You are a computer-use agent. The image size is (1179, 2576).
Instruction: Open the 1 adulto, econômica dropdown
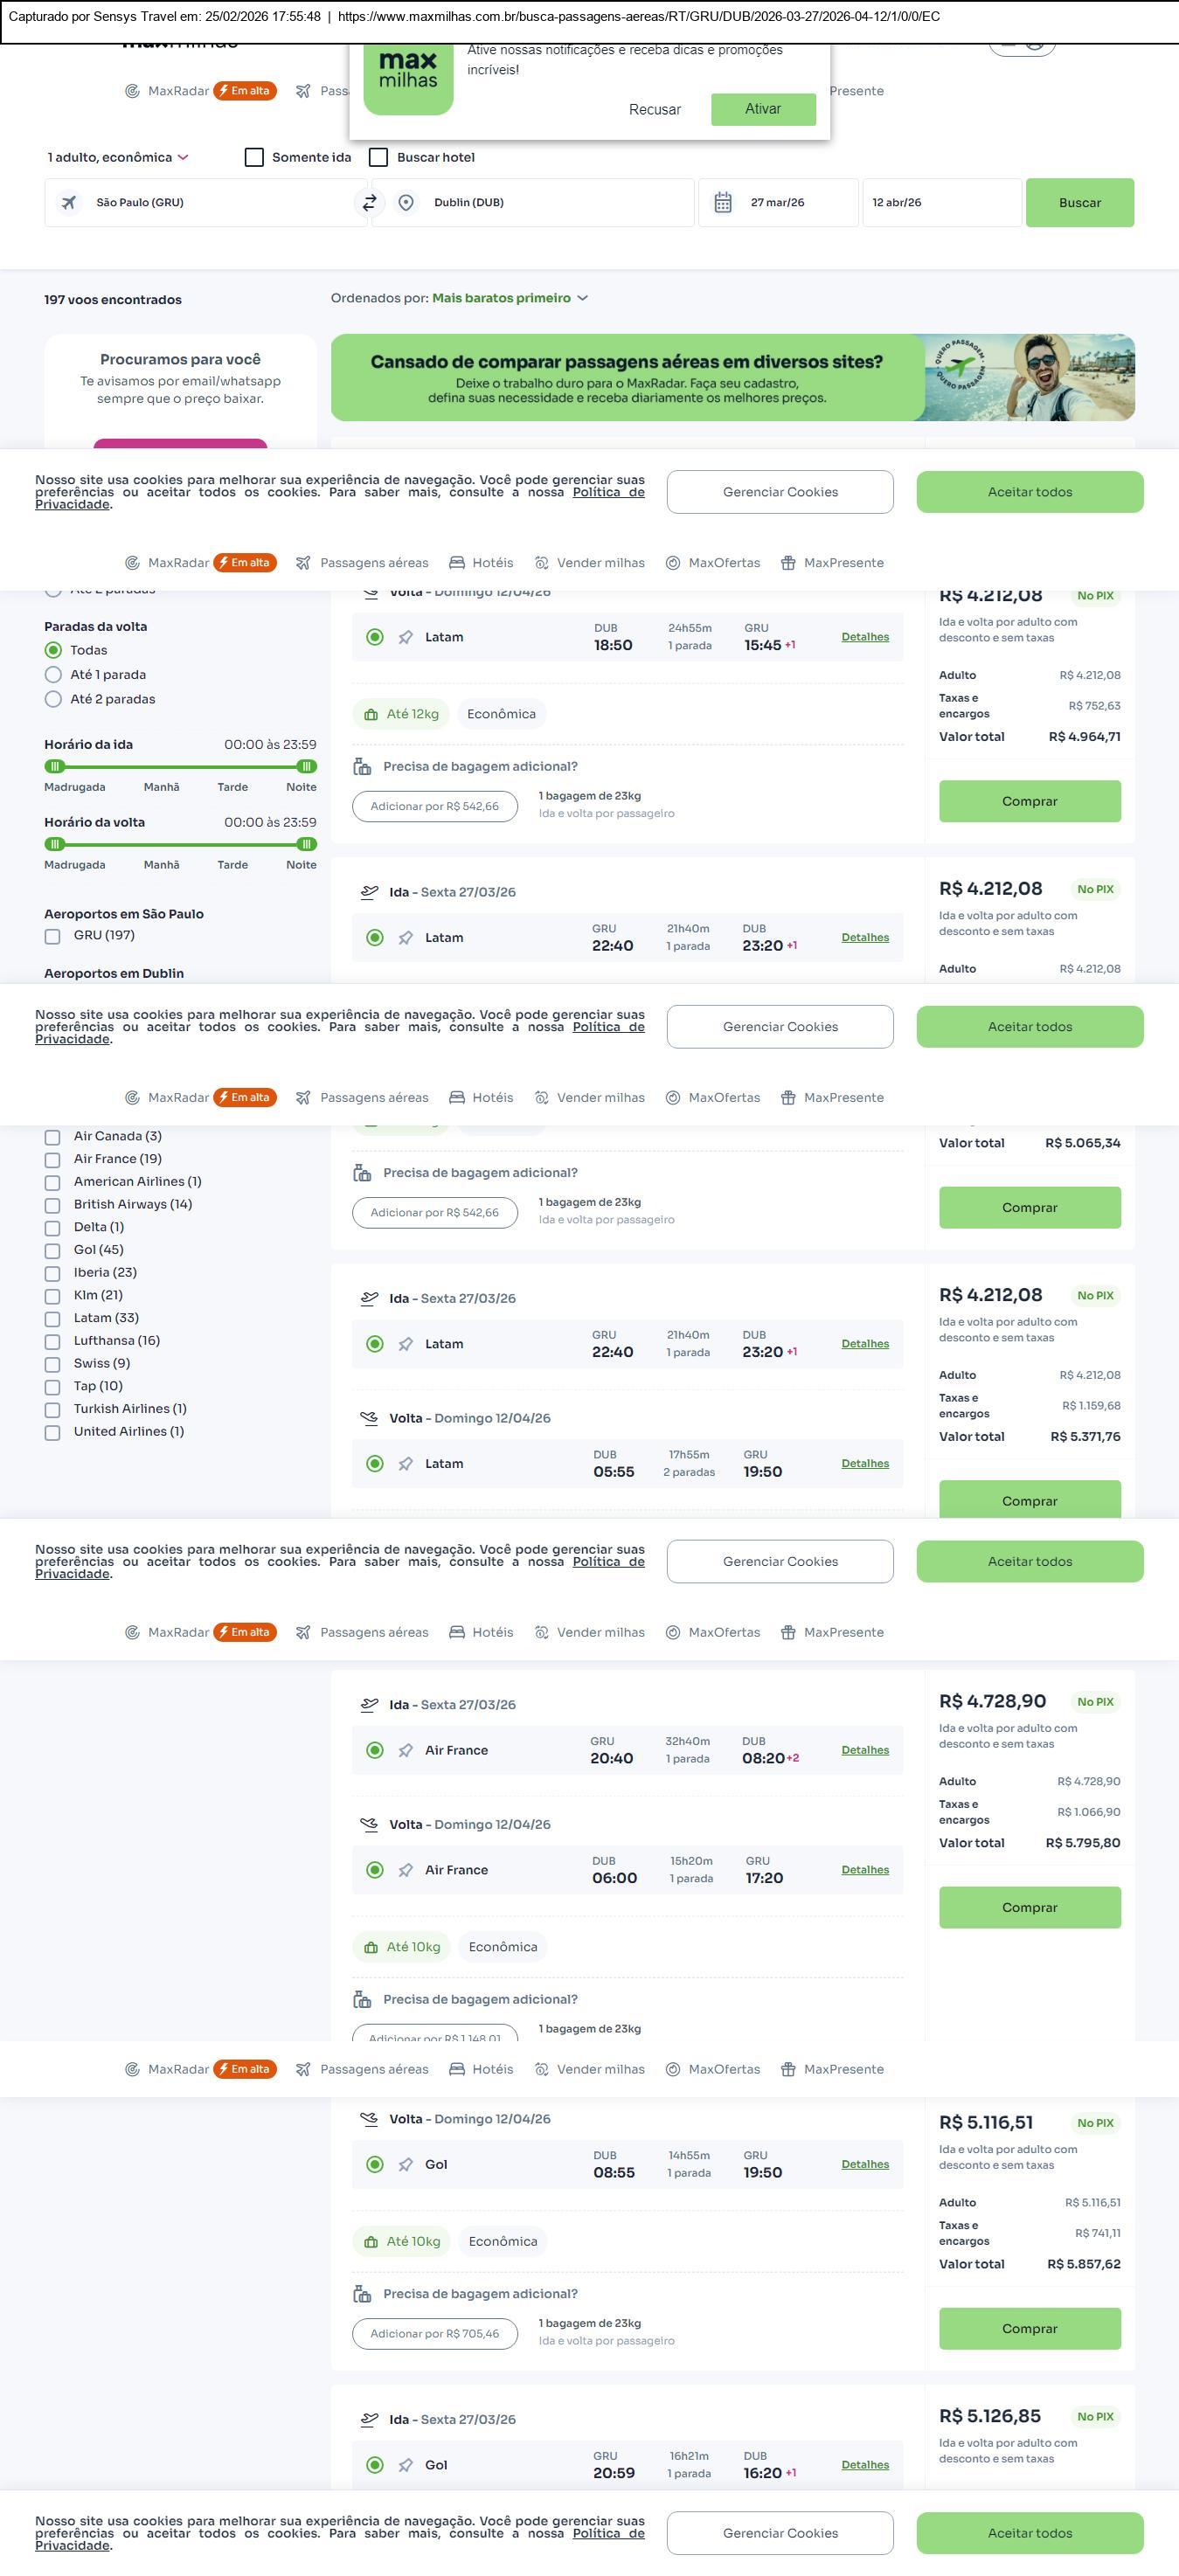click(x=118, y=157)
